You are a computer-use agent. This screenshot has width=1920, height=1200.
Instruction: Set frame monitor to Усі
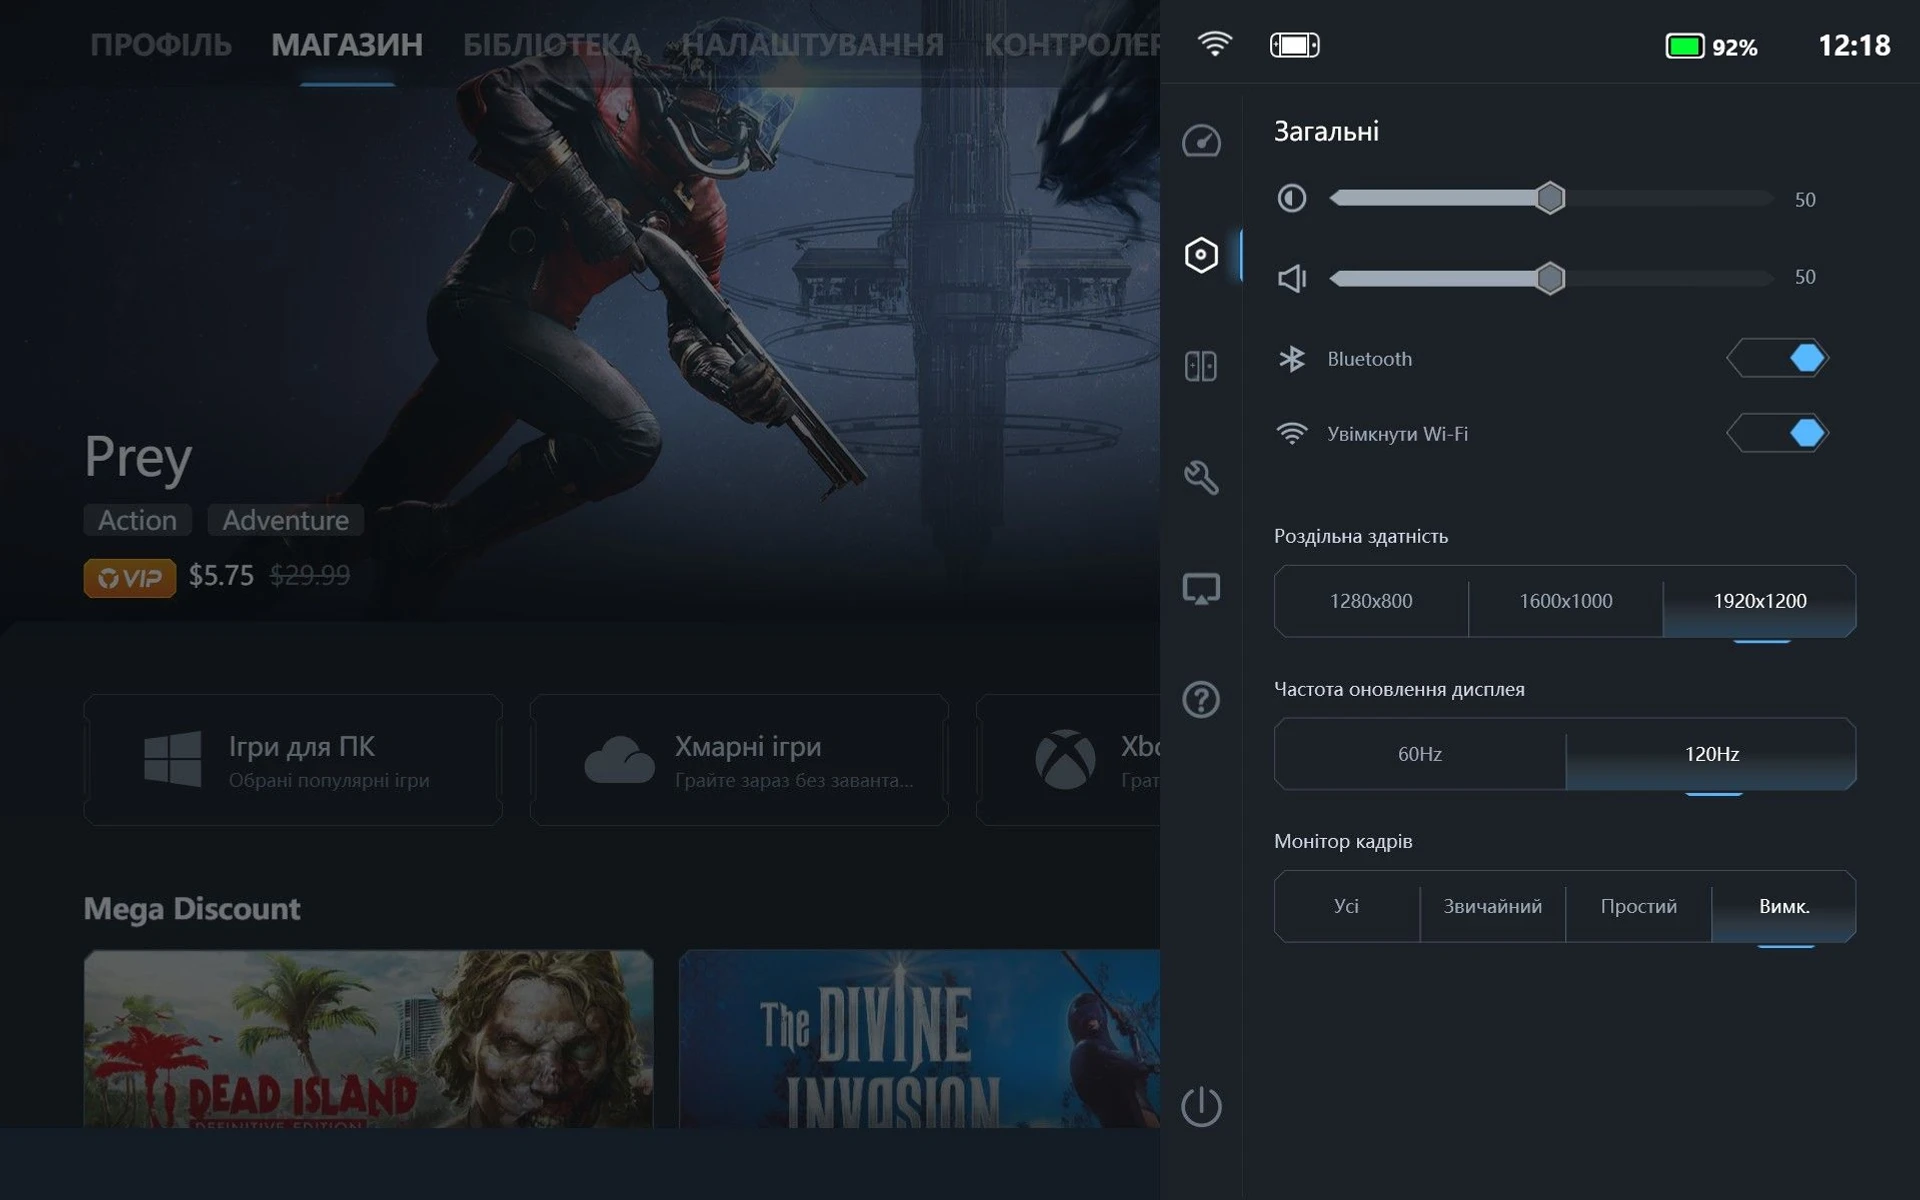1346,906
